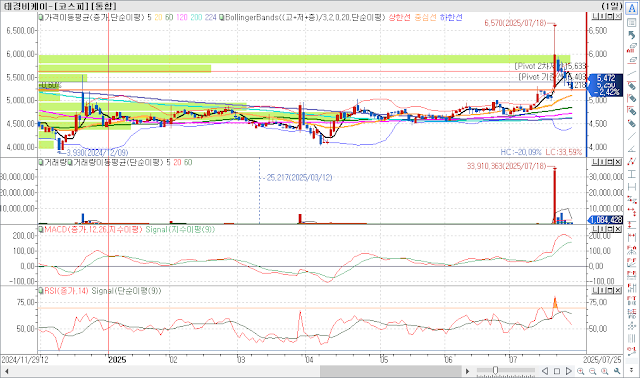Choose the horizontal range tool between vertical bars
640x378 pixels.
point(631,237)
